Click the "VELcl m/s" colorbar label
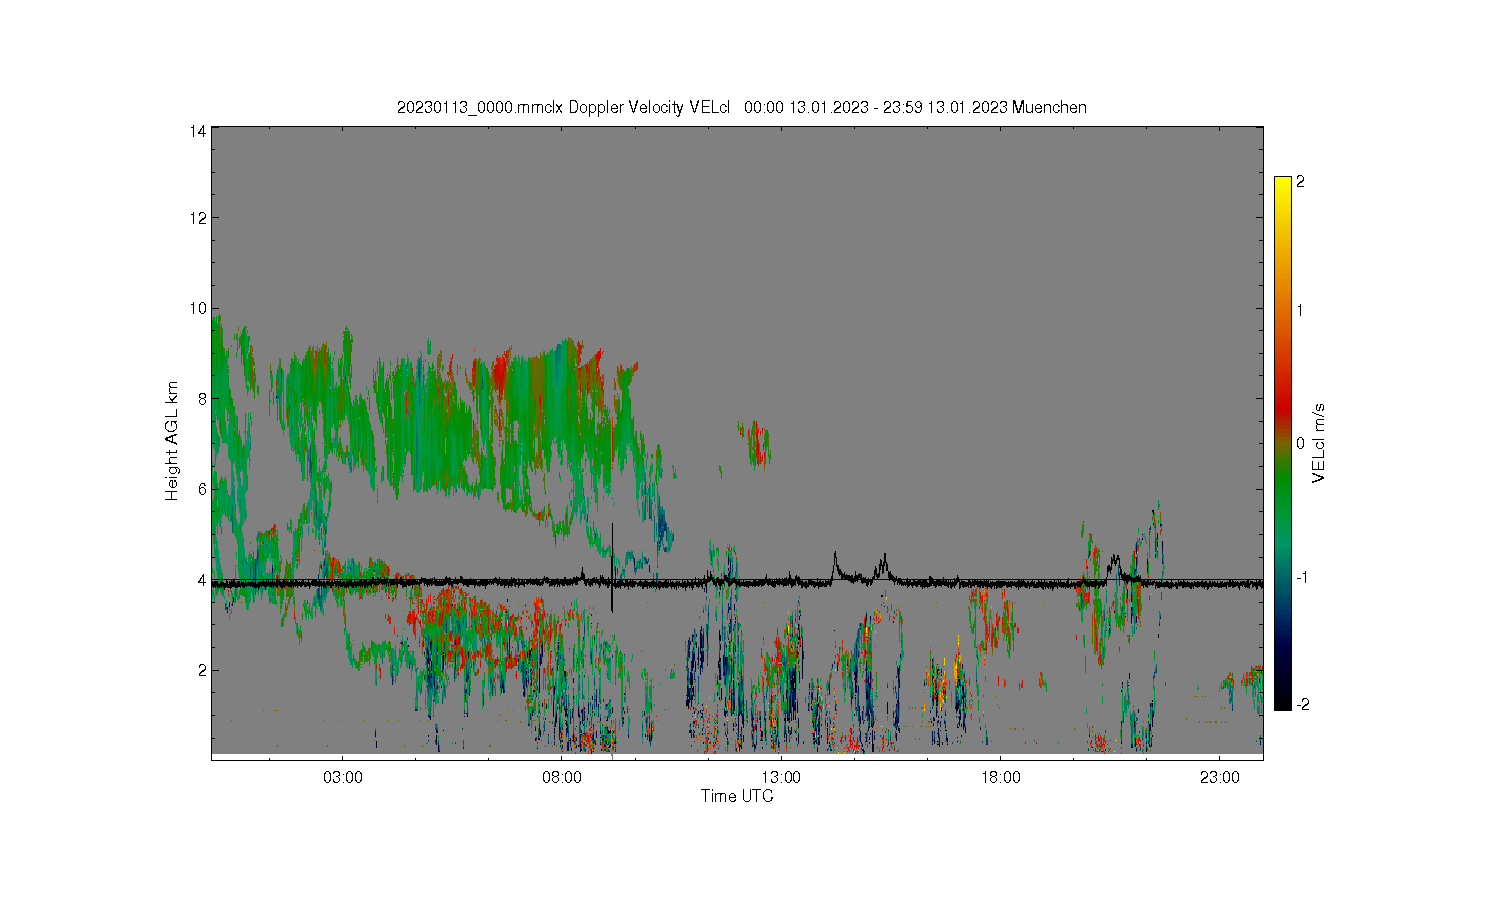The image size is (1500, 900). tap(1319, 443)
